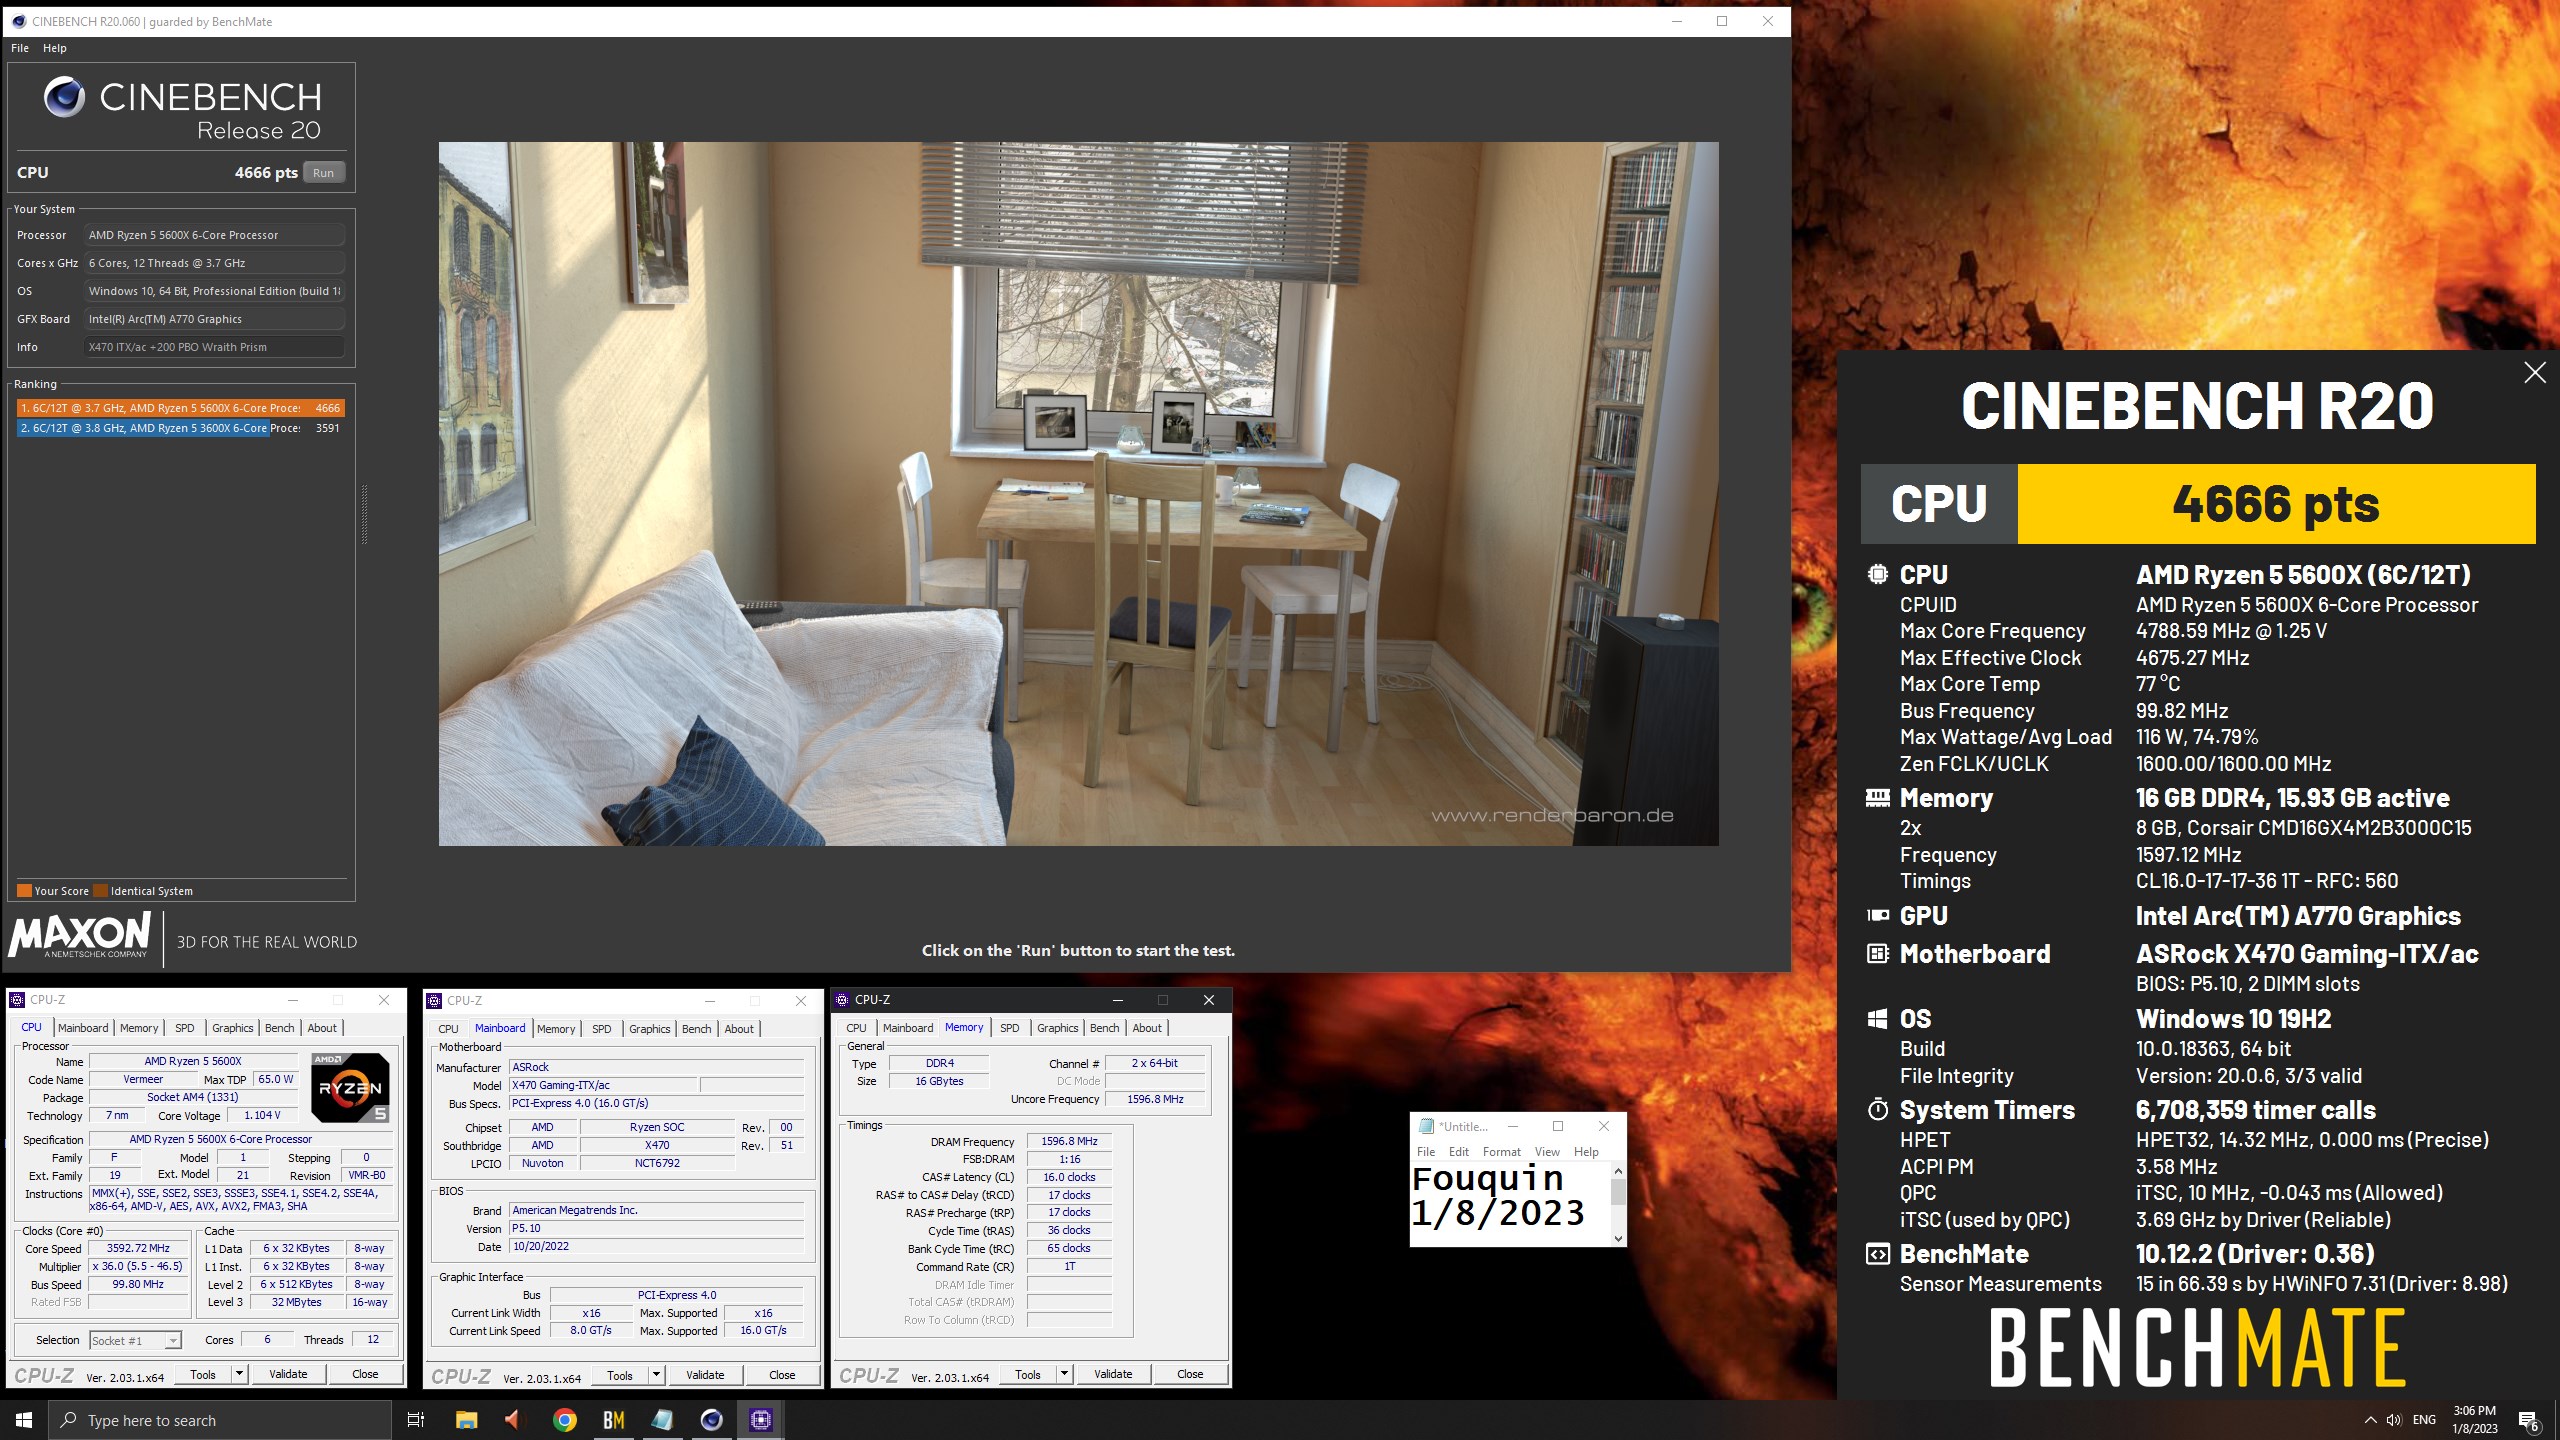The width and height of the screenshot is (2560, 1440).
Task: Open Tools dropdown arrow in first CPU-Z window
Action: tap(239, 1374)
